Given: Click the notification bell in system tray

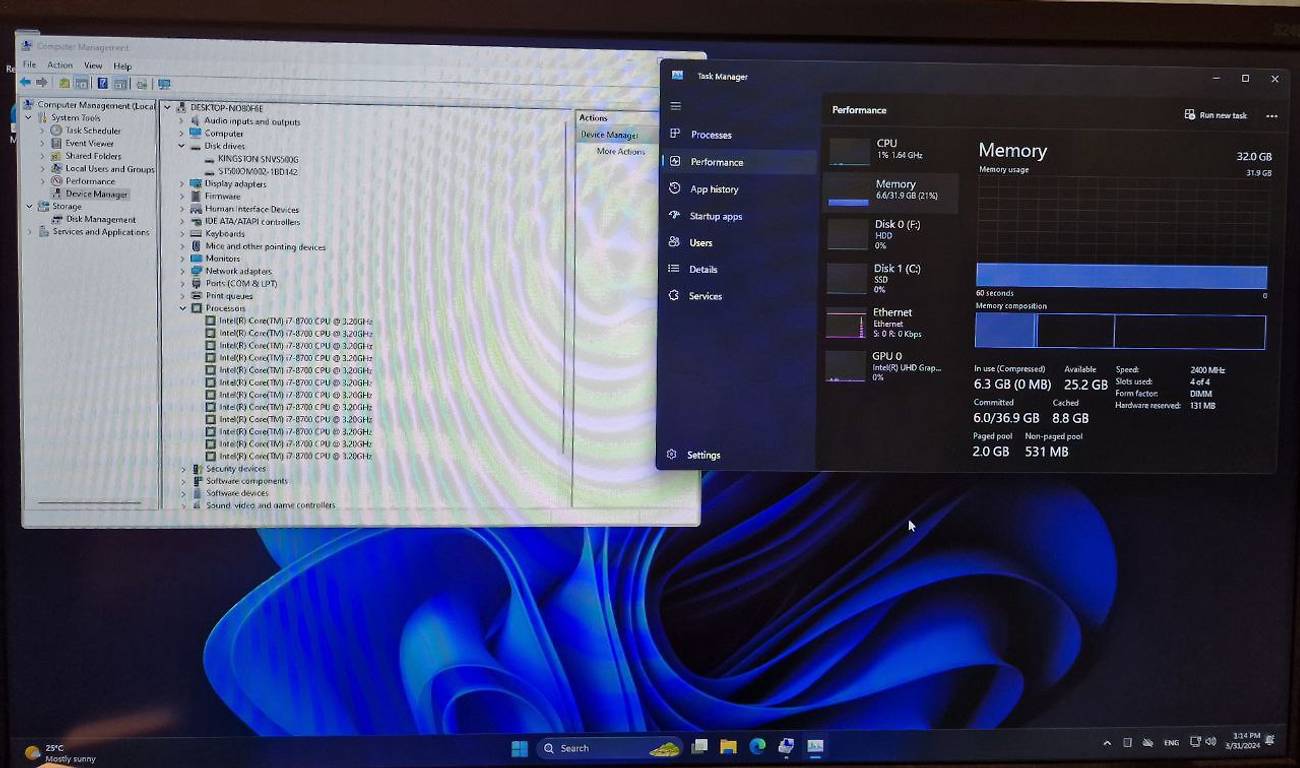Looking at the screenshot, I should pyautogui.click(x=1270, y=741).
